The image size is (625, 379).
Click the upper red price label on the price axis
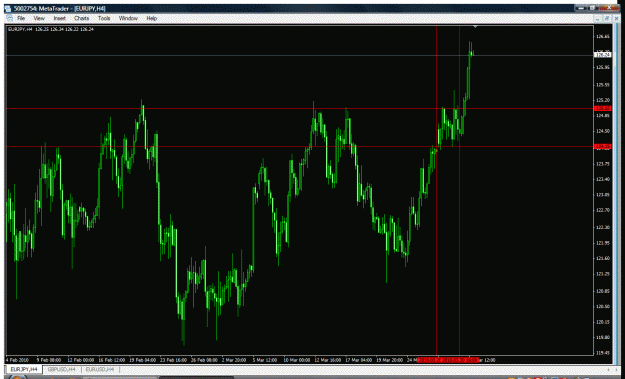[x=603, y=108]
